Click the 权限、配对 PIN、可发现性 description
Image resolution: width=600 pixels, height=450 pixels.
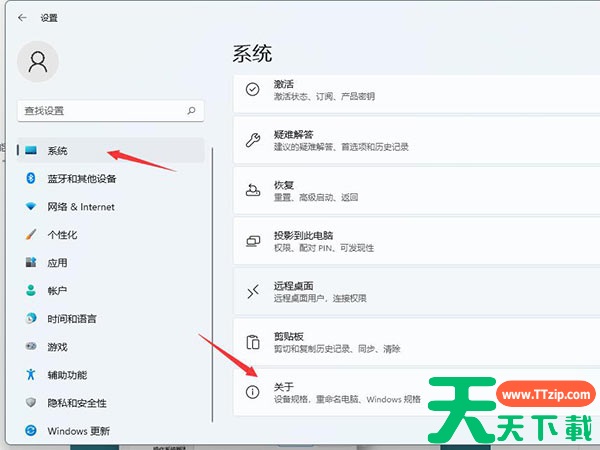coord(324,248)
